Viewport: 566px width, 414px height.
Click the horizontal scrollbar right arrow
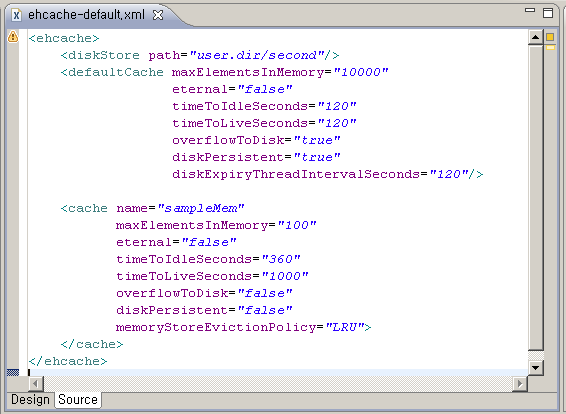[x=520, y=383]
